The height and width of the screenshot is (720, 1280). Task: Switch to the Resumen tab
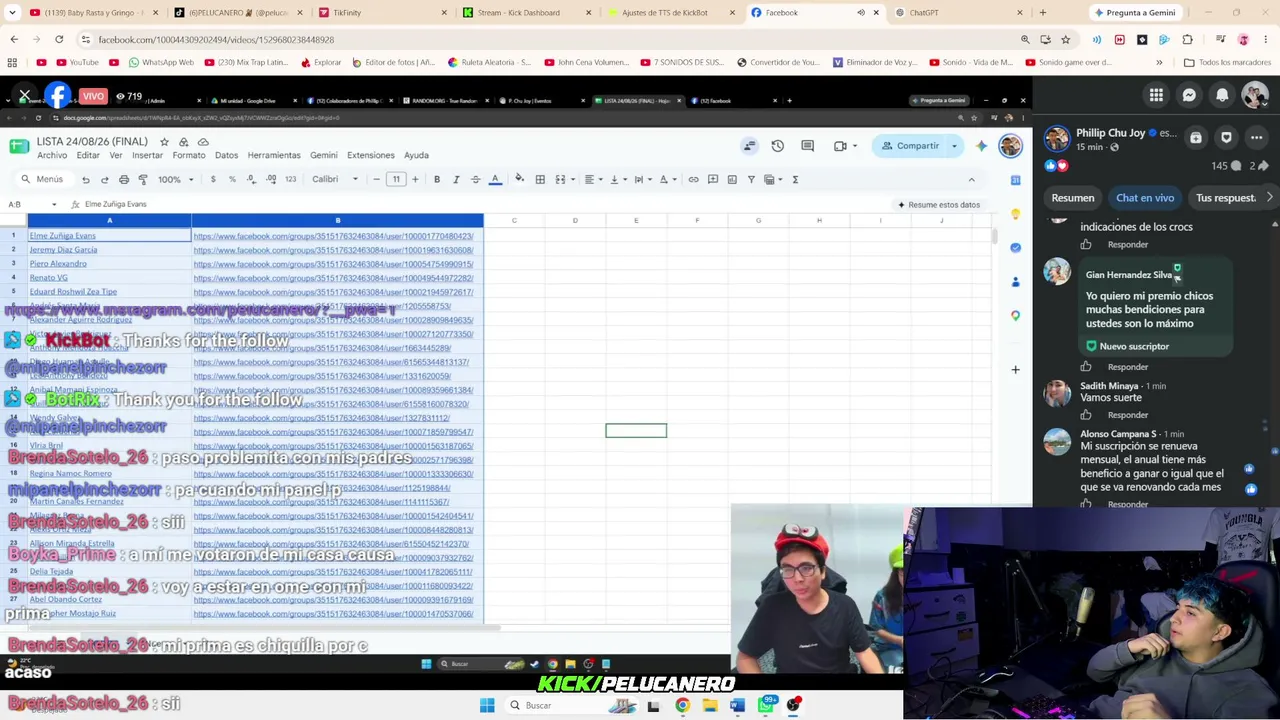pyautogui.click(x=1073, y=198)
